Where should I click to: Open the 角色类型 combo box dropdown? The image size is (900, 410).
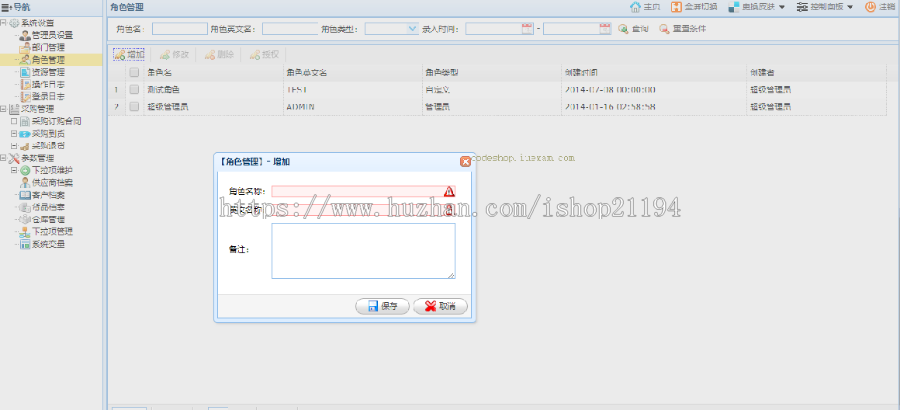[412, 29]
